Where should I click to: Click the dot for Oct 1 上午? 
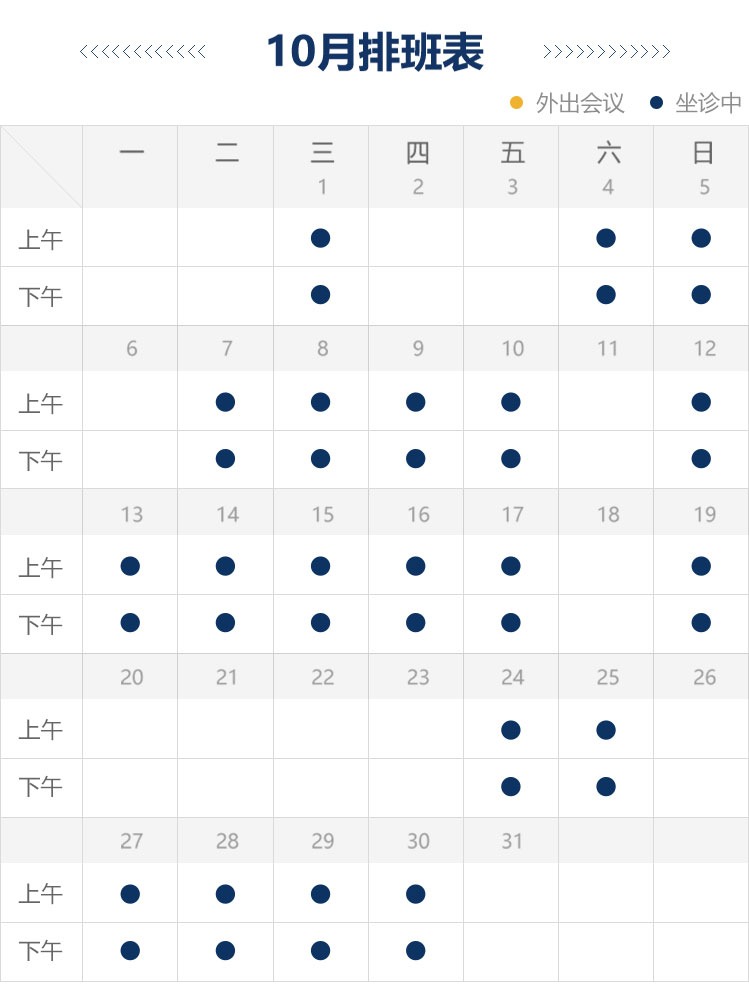(320, 238)
